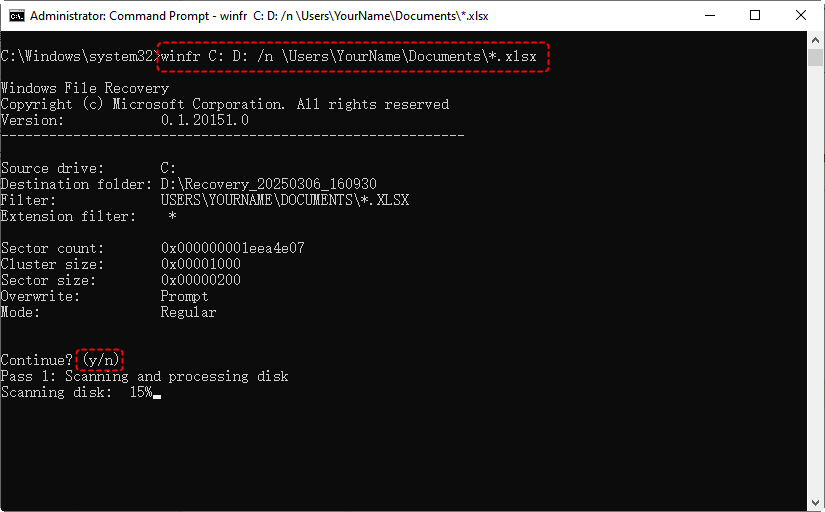Click the Overwrite Prompt setting value
The width and height of the screenshot is (825, 512).
184,296
